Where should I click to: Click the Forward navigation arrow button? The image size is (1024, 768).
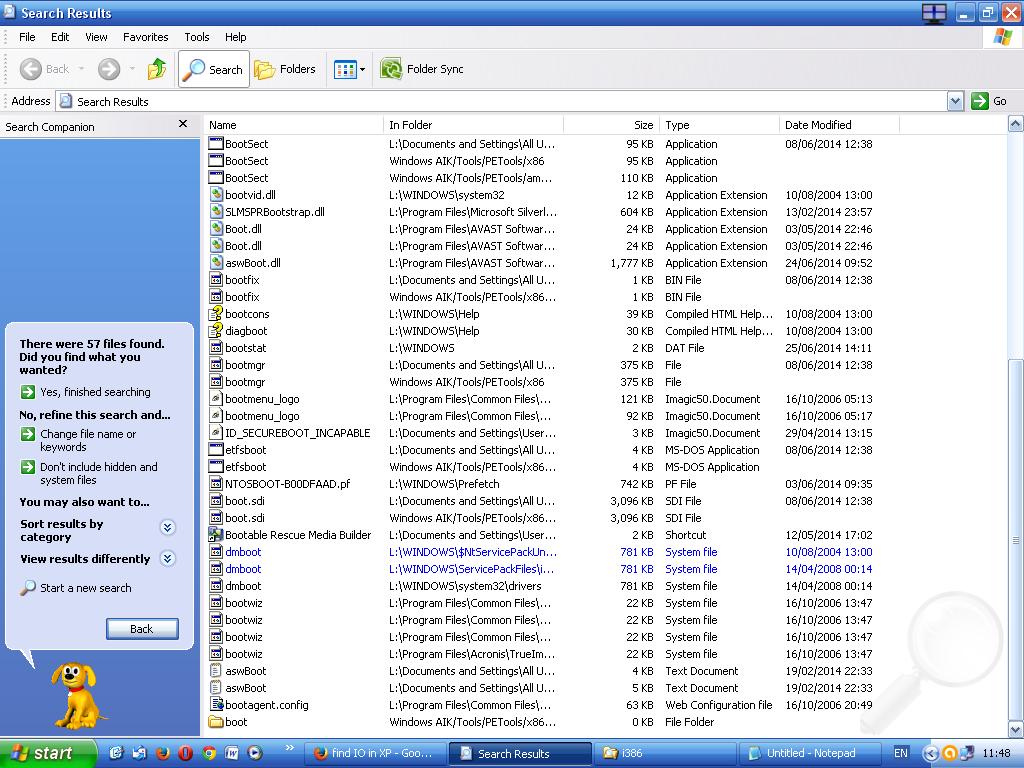click(109, 69)
